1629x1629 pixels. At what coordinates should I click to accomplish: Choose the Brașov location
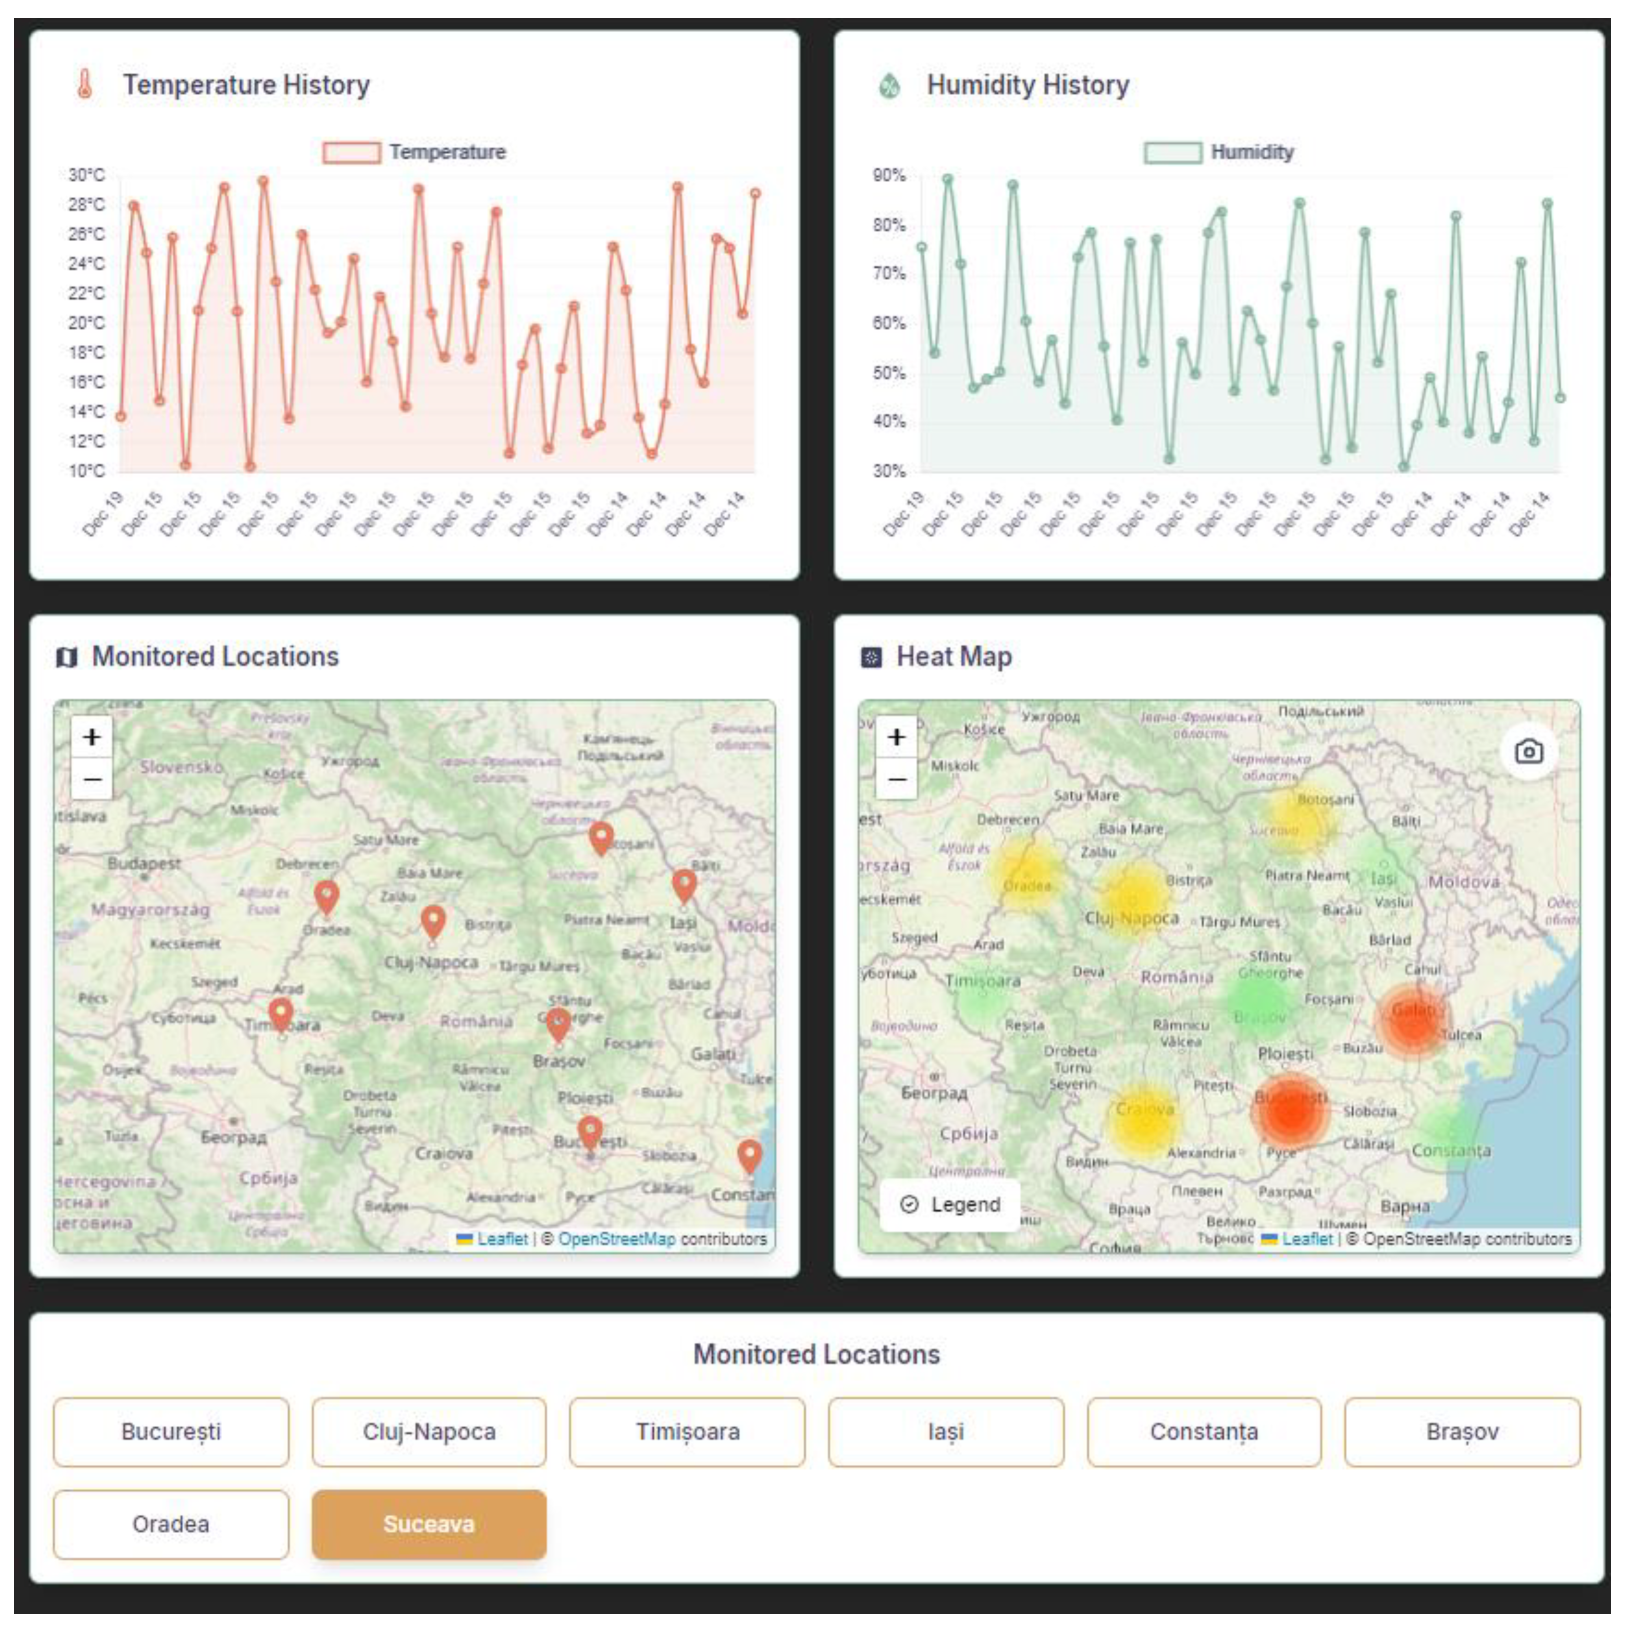click(1461, 1432)
